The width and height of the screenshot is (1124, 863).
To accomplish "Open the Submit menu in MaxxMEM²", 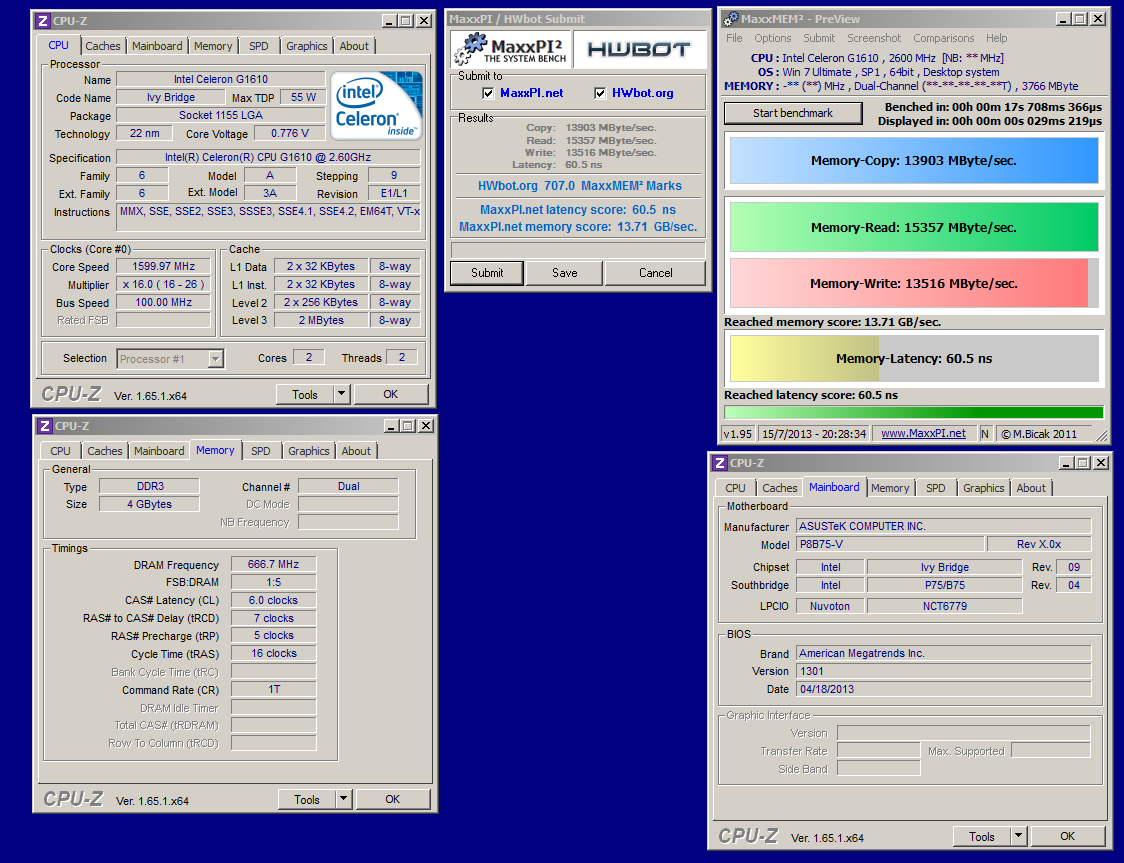I will [x=819, y=38].
